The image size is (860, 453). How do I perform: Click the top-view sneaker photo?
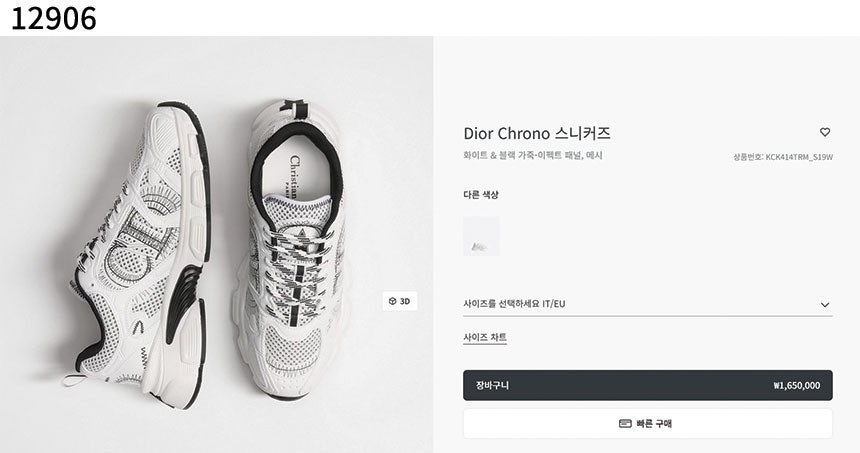click(x=292, y=250)
